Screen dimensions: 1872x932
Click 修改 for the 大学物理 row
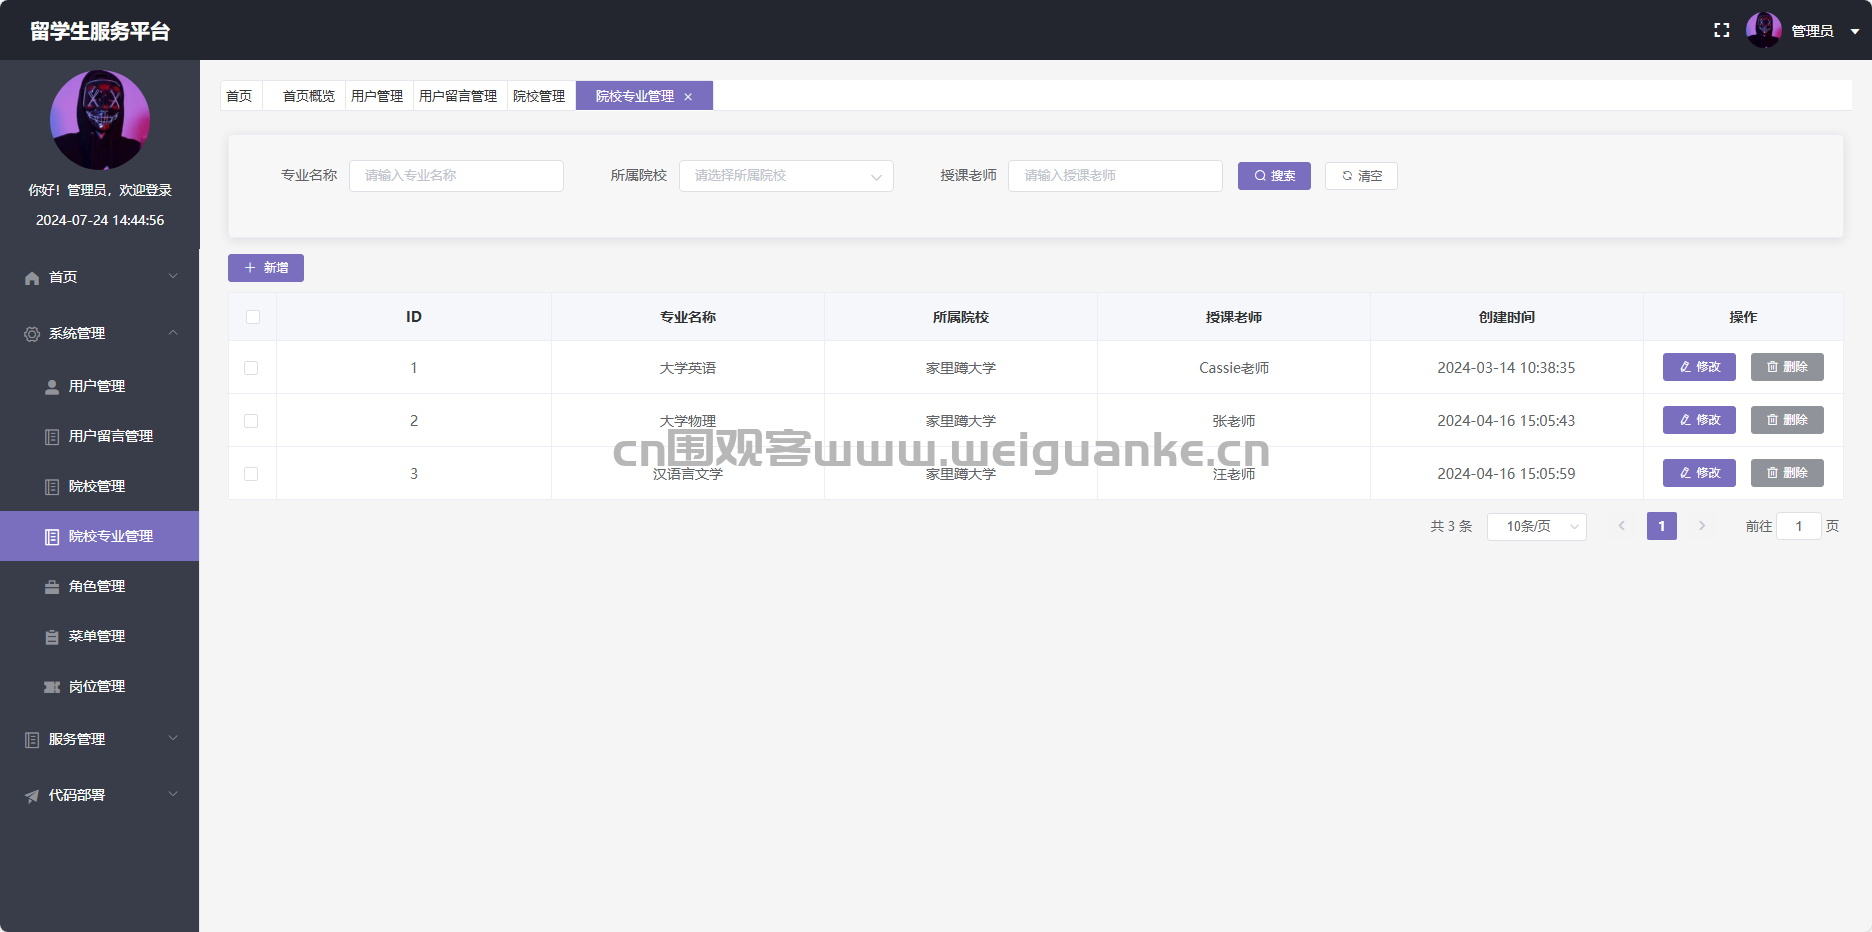1699,420
